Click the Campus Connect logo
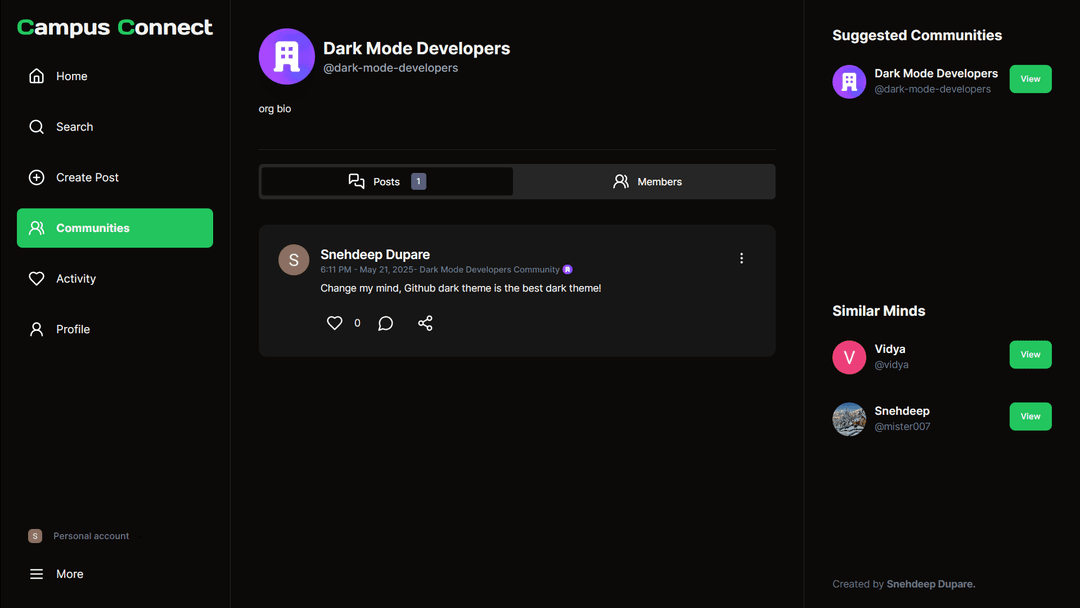1080x608 pixels. [x=115, y=28]
